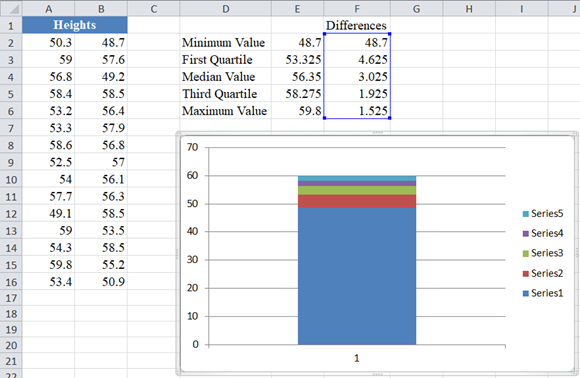Screen dimensions: 580x378
Task: Select the First Quartile label cell
Action: 226,60
